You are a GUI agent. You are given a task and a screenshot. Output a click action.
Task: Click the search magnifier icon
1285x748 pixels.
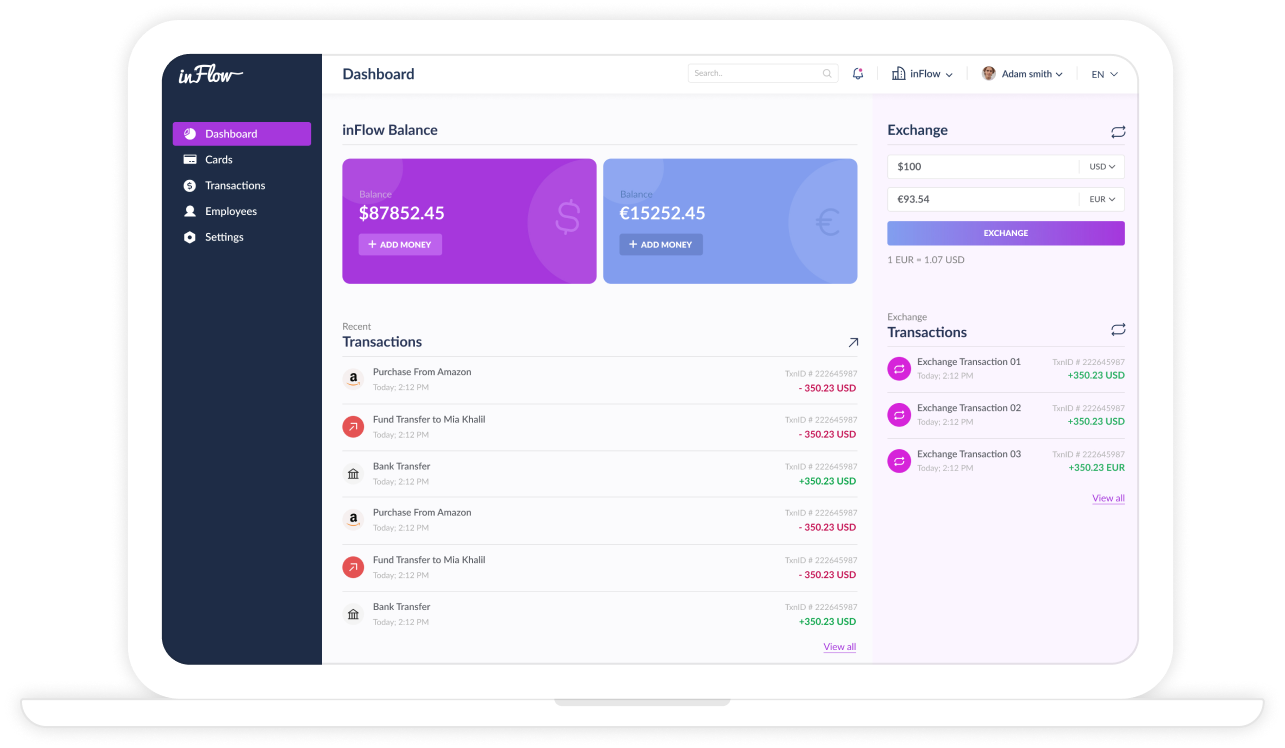pyautogui.click(x=827, y=74)
